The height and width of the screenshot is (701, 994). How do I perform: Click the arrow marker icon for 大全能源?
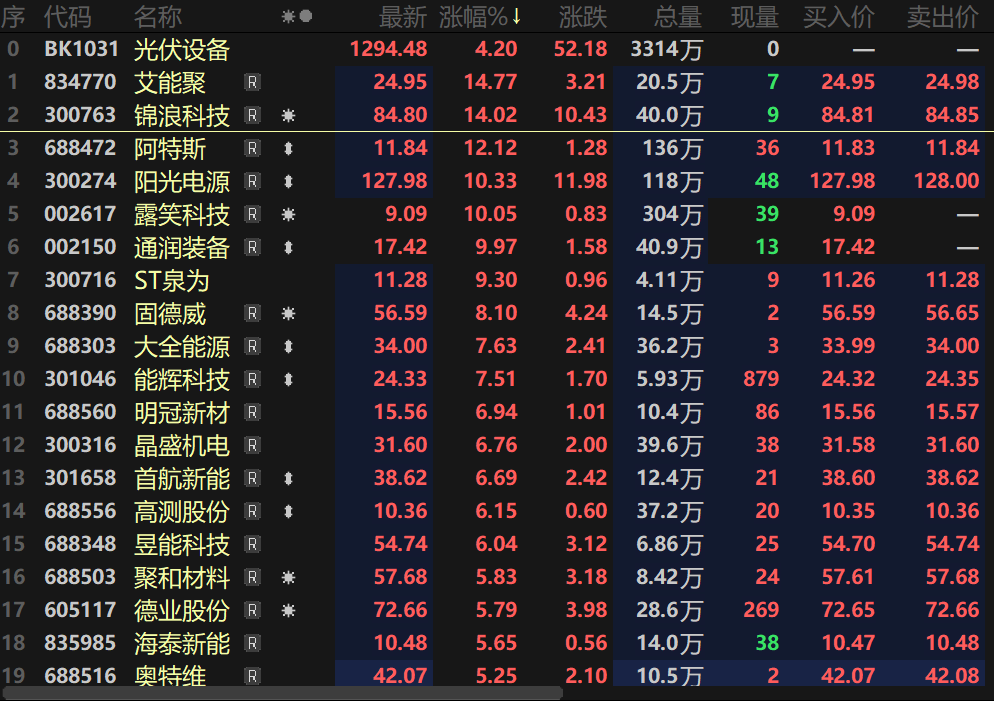[288, 346]
